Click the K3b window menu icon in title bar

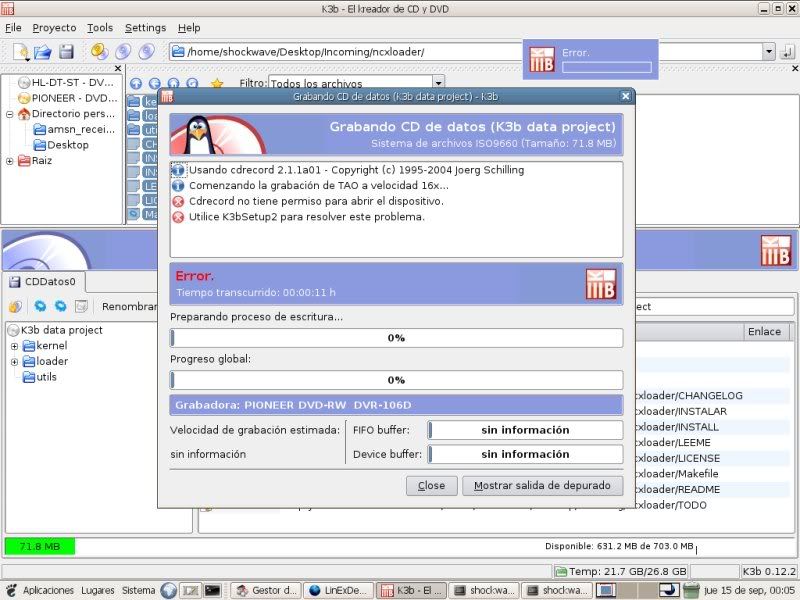(8, 8)
